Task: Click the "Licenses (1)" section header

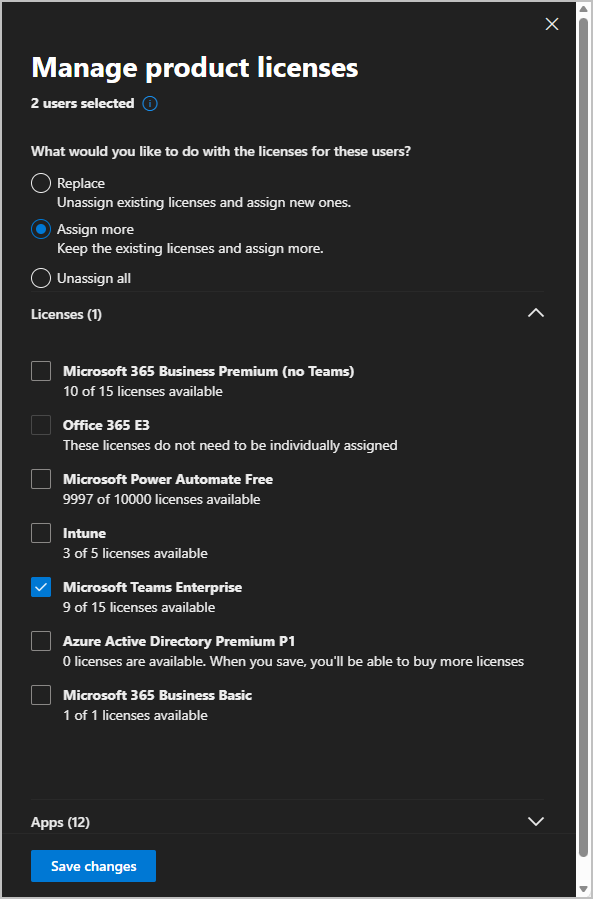Action: tap(66, 314)
